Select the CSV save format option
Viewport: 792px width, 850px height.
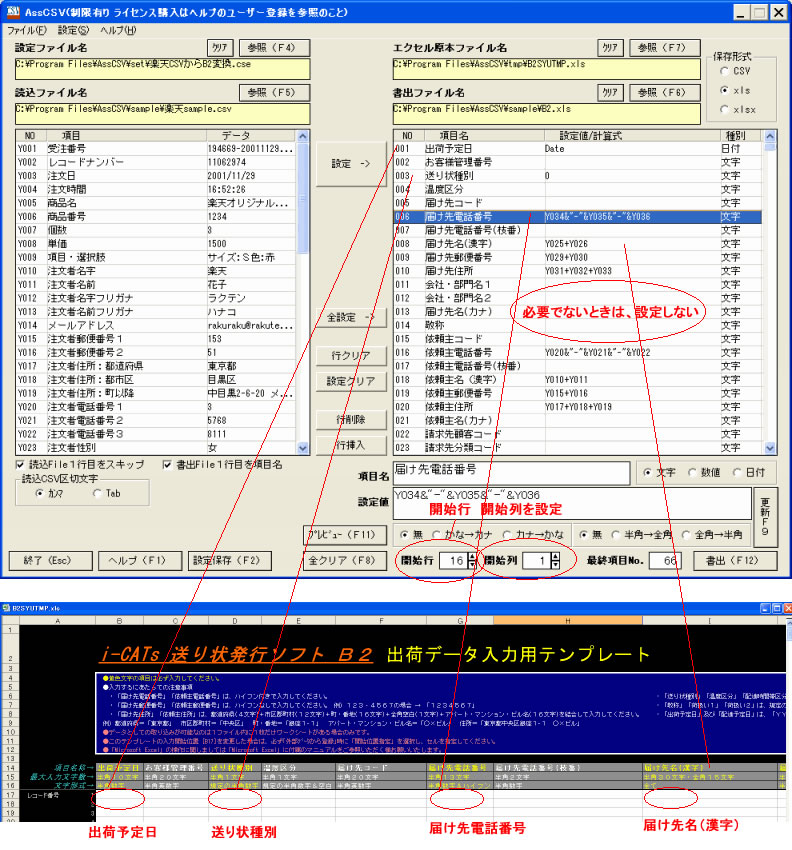click(x=725, y=71)
